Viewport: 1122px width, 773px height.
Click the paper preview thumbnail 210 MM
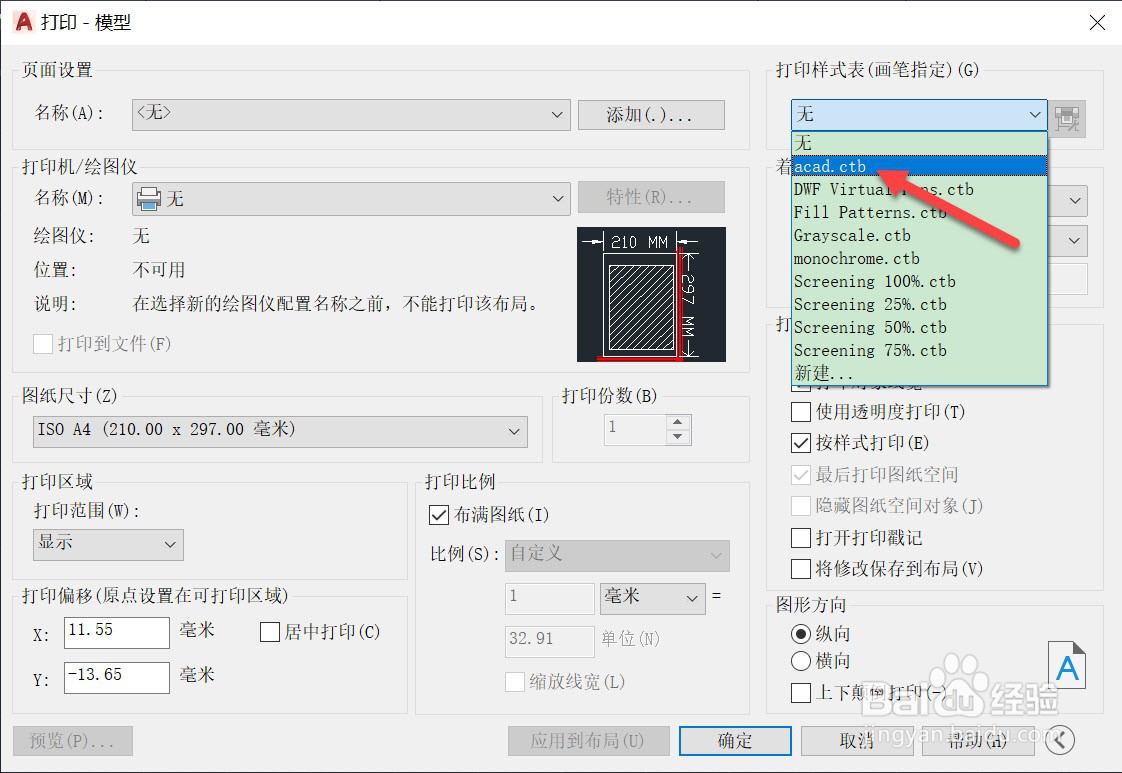click(x=651, y=294)
